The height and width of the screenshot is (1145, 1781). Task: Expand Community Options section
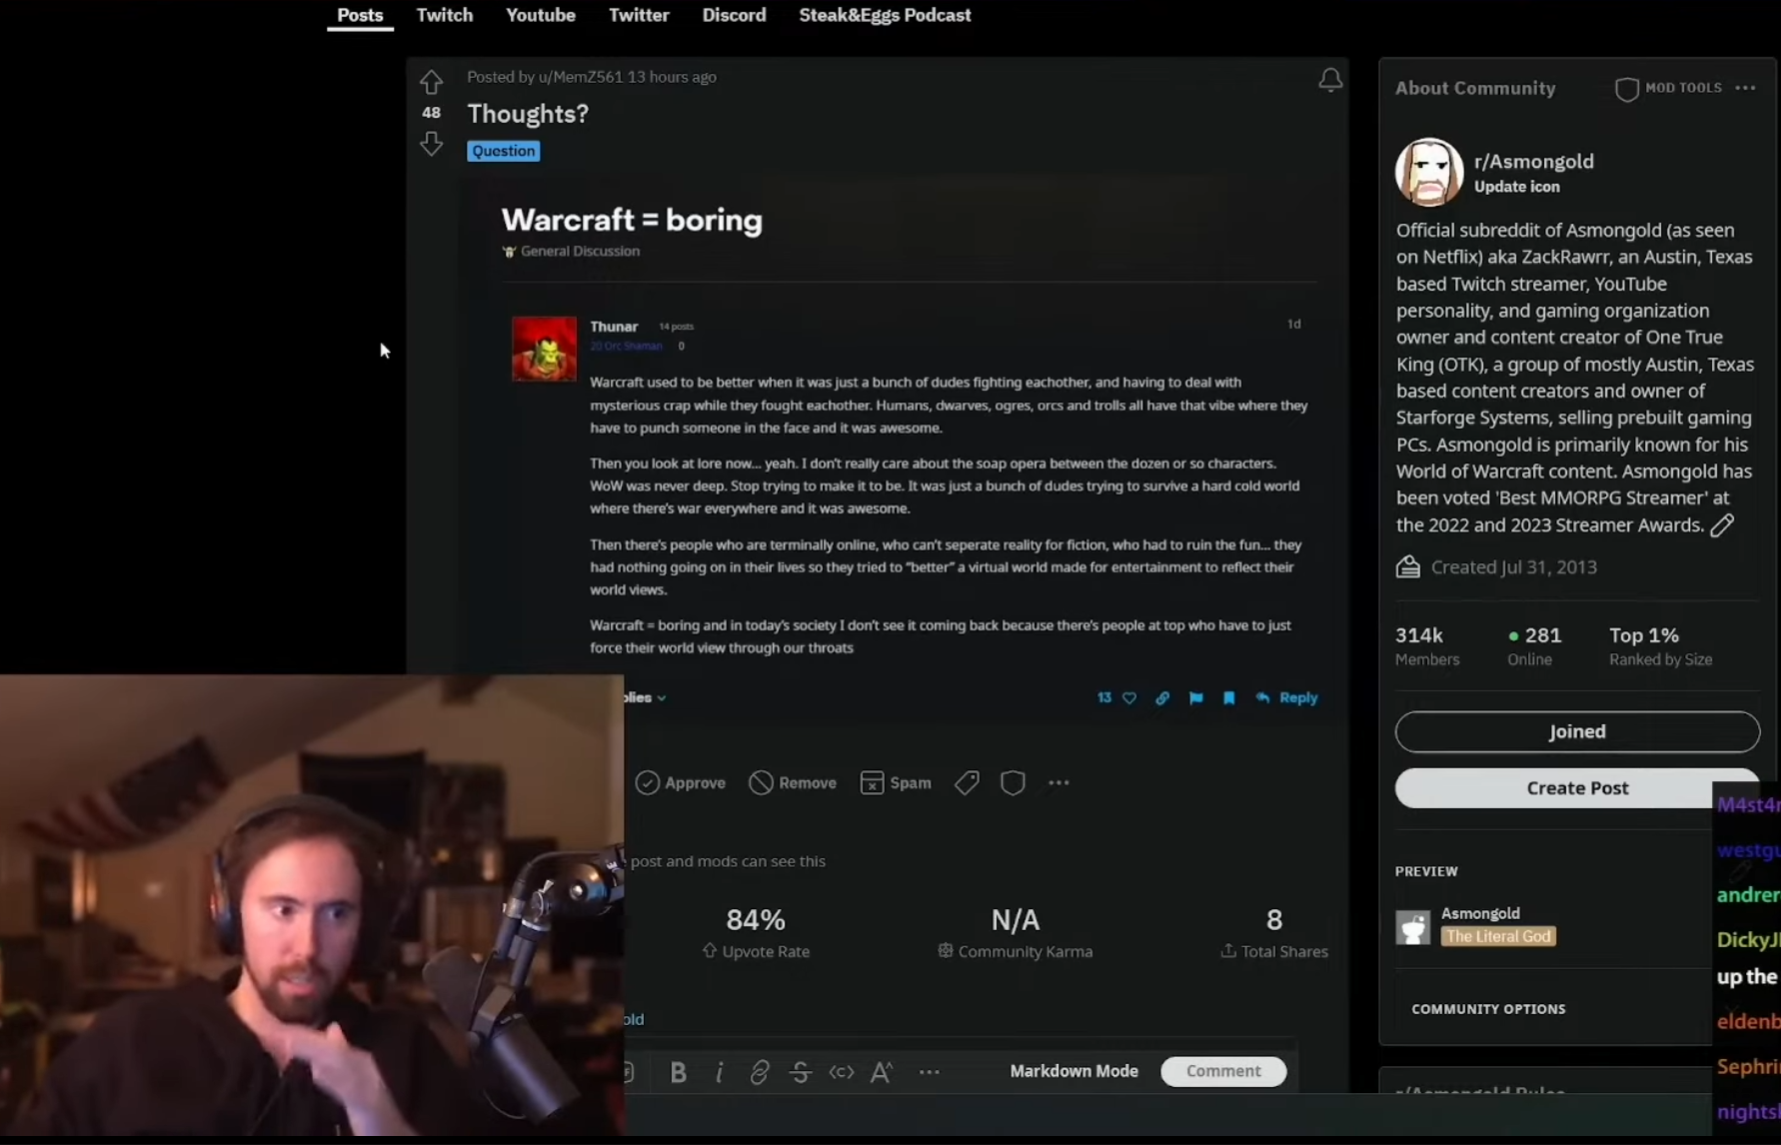pos(1488,1009)
